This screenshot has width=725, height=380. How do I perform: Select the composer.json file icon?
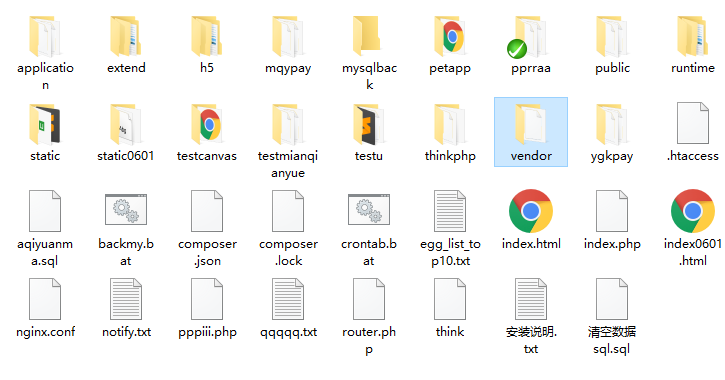[207, 211]
